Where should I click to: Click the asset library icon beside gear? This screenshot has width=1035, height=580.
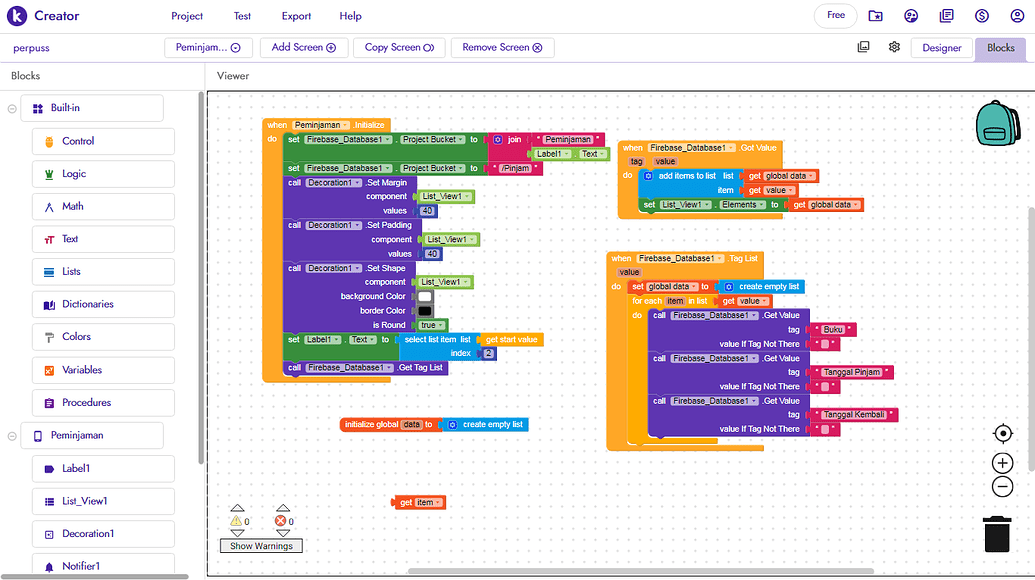tap(863, 47)
